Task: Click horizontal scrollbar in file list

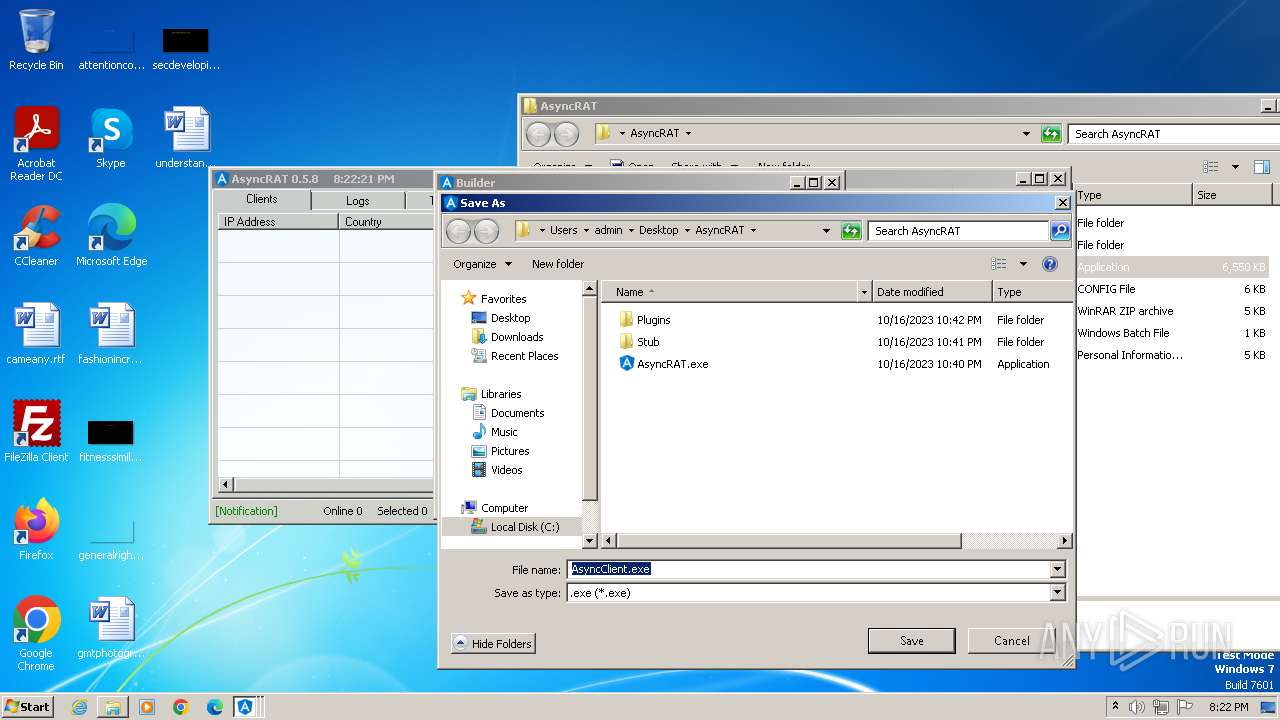Action: coord(788,541)
